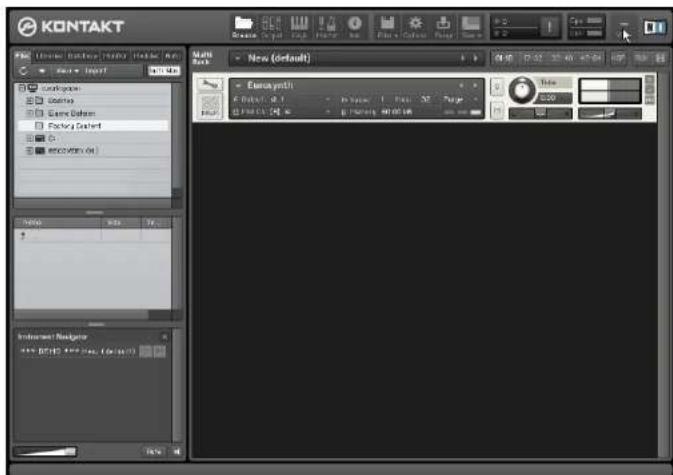
Task: Toggle the bottom small button at instrument header right edge
Action: (650, 100)
